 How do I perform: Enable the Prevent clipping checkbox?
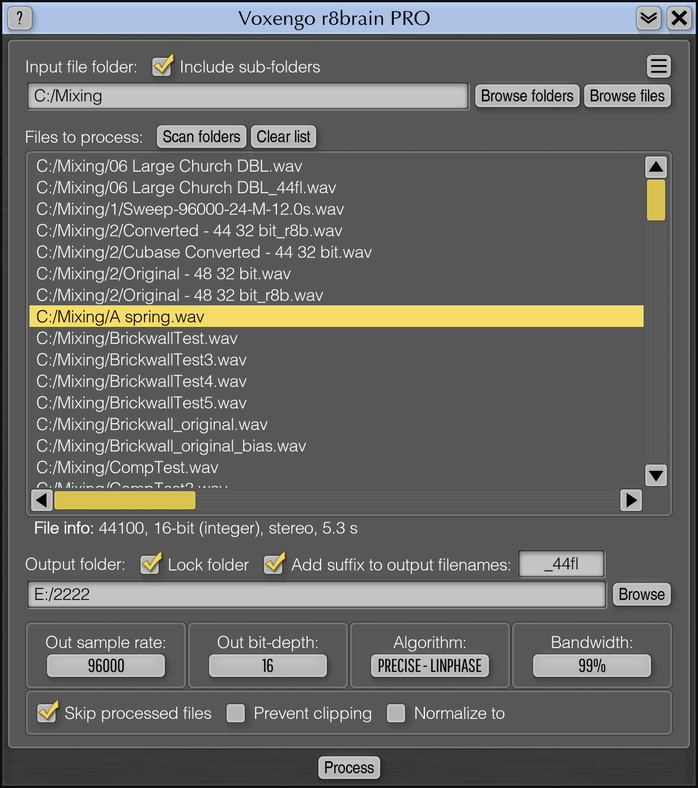tap(236, 713)
